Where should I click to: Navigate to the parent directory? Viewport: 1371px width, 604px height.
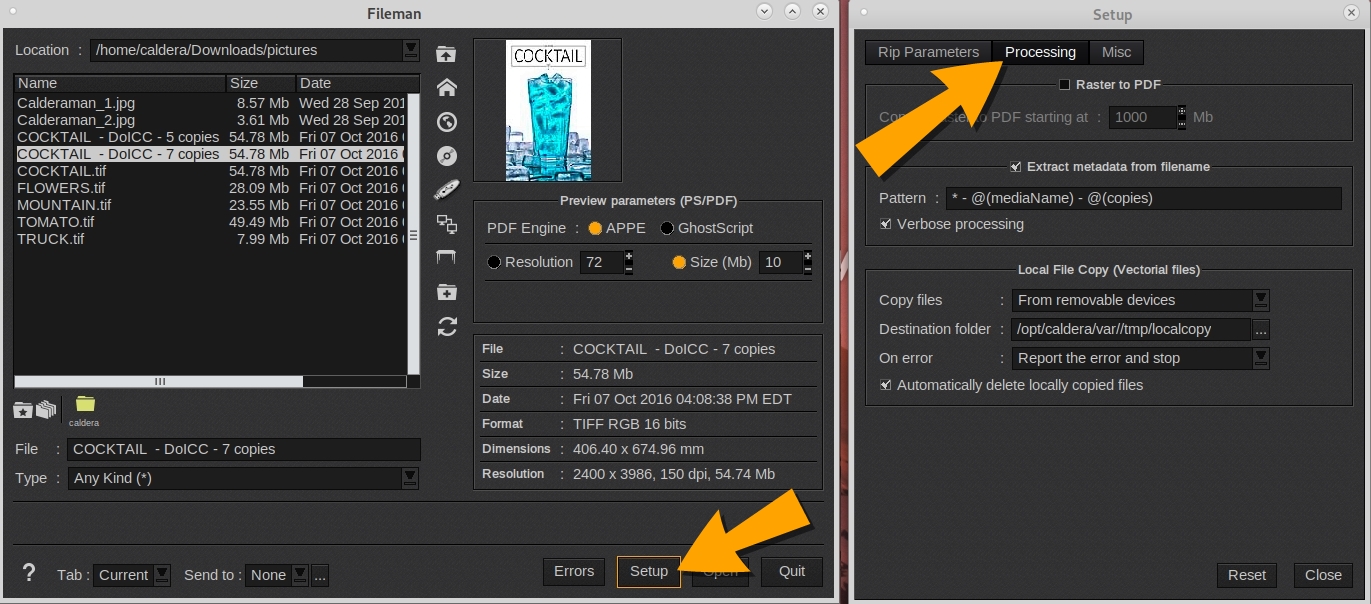pyautogui.click(x=447, y=54)
